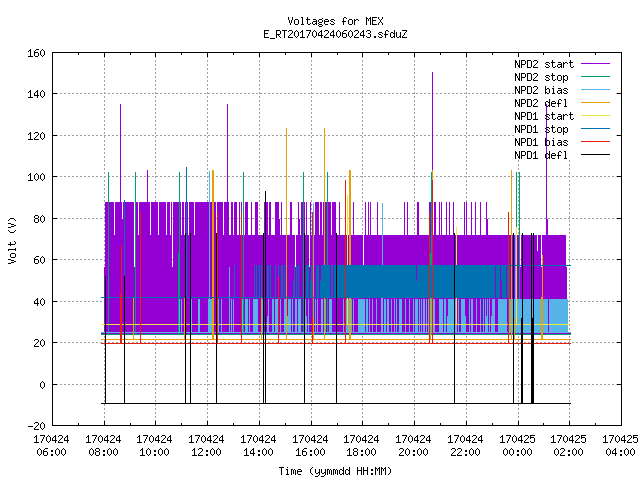Click the 'Volt (V)' y-axis label
This screenshot has width=640, height=480.
click(13, 240)
